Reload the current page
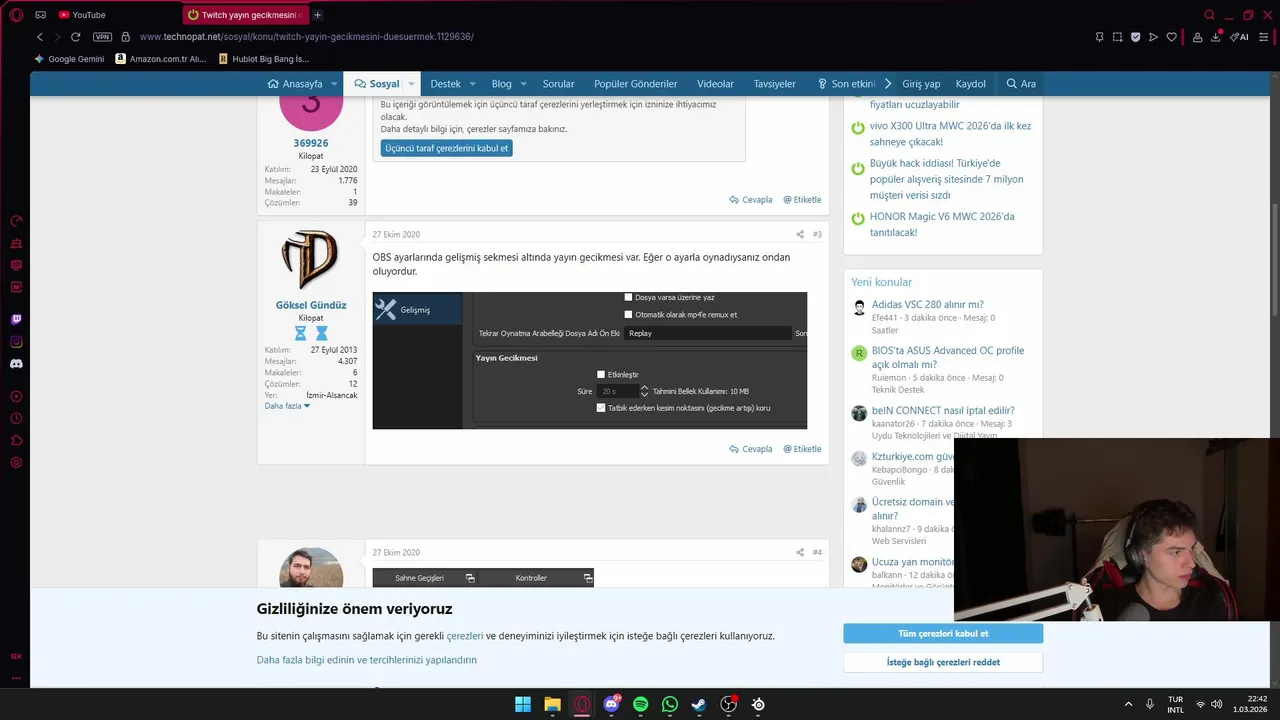The width and height of the screenshot is (1280, 720). pos(75,37)
